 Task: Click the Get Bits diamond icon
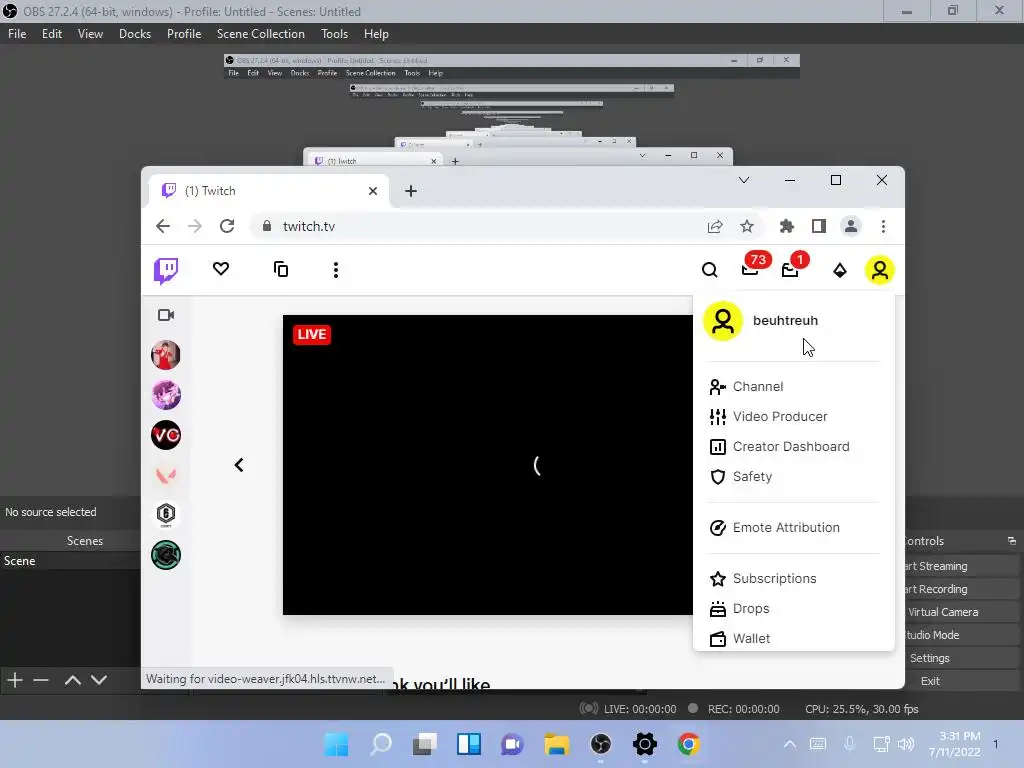pyautogui.click(x=840, y=270)
